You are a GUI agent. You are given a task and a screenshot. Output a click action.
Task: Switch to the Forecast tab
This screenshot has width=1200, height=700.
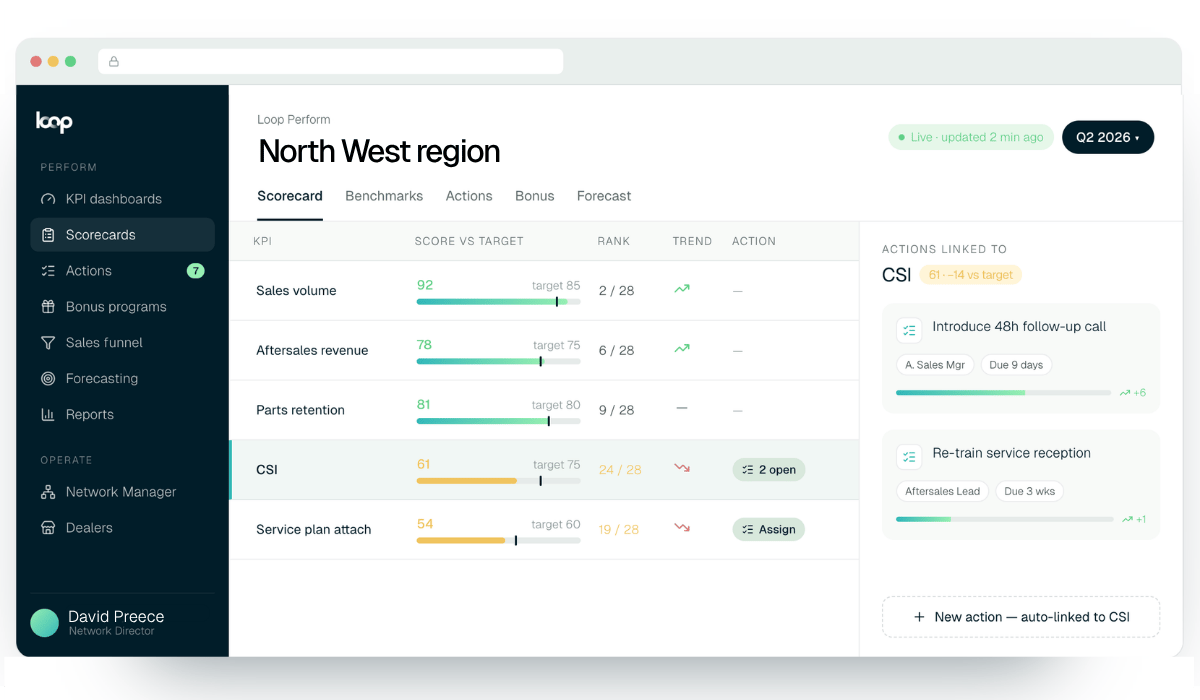click(x=604, y=196)
